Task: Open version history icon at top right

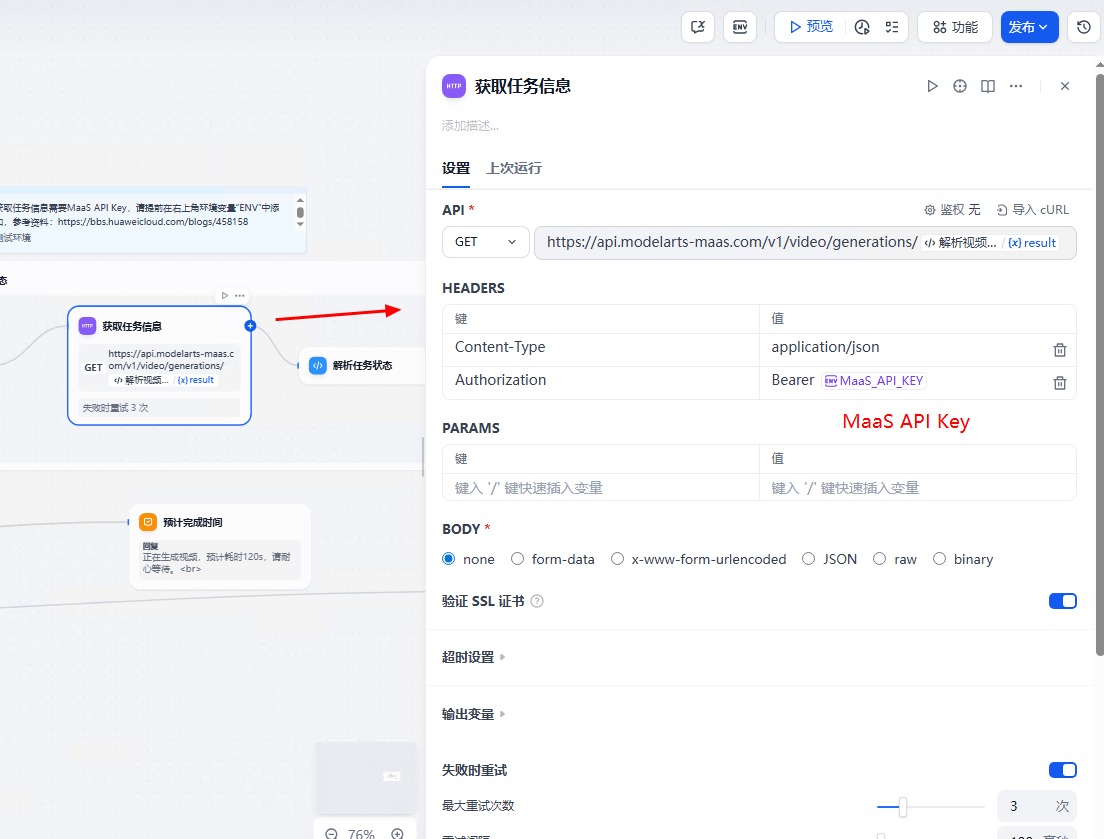Action: (x=1084, y=27)
